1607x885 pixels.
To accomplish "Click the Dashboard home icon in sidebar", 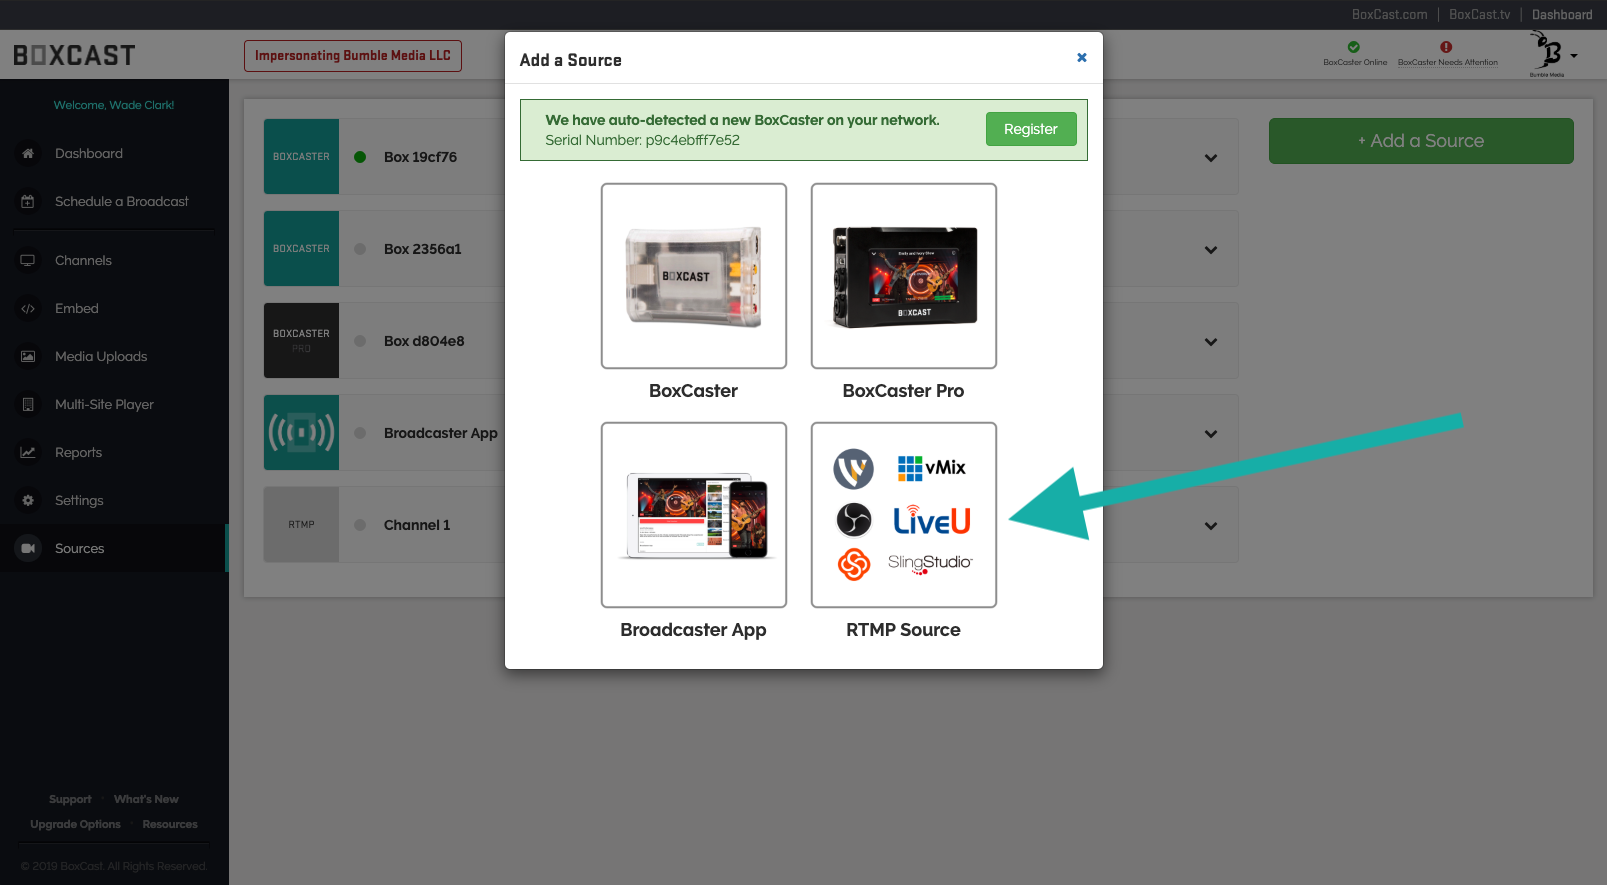I will pos(28,154).
